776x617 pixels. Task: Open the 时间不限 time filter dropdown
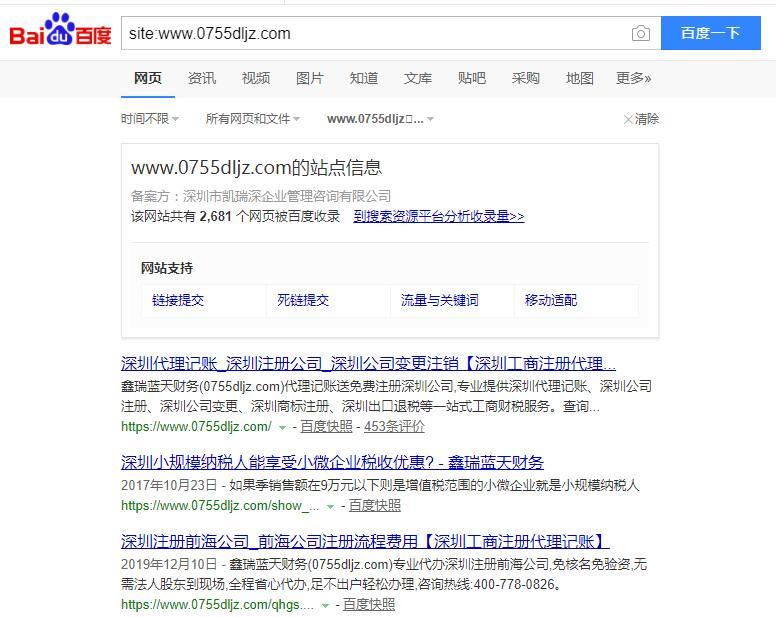(x=150, y=119)
